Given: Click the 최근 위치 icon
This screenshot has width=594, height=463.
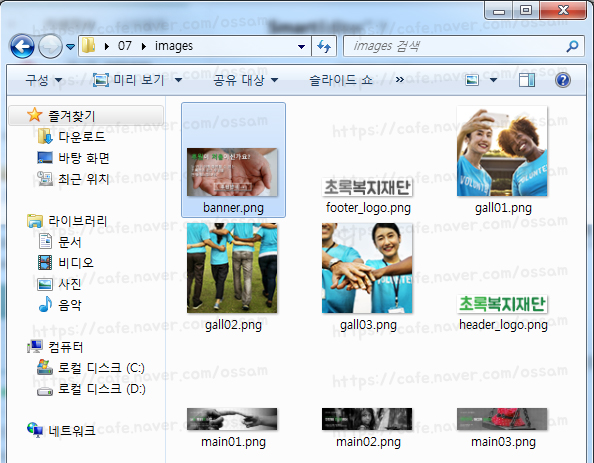Looking at the screenshot, I should coord(45,178).
